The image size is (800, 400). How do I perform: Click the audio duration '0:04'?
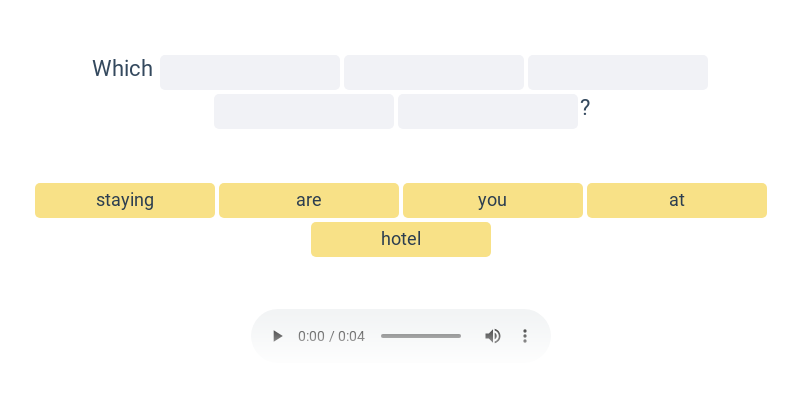click(352, 336)
